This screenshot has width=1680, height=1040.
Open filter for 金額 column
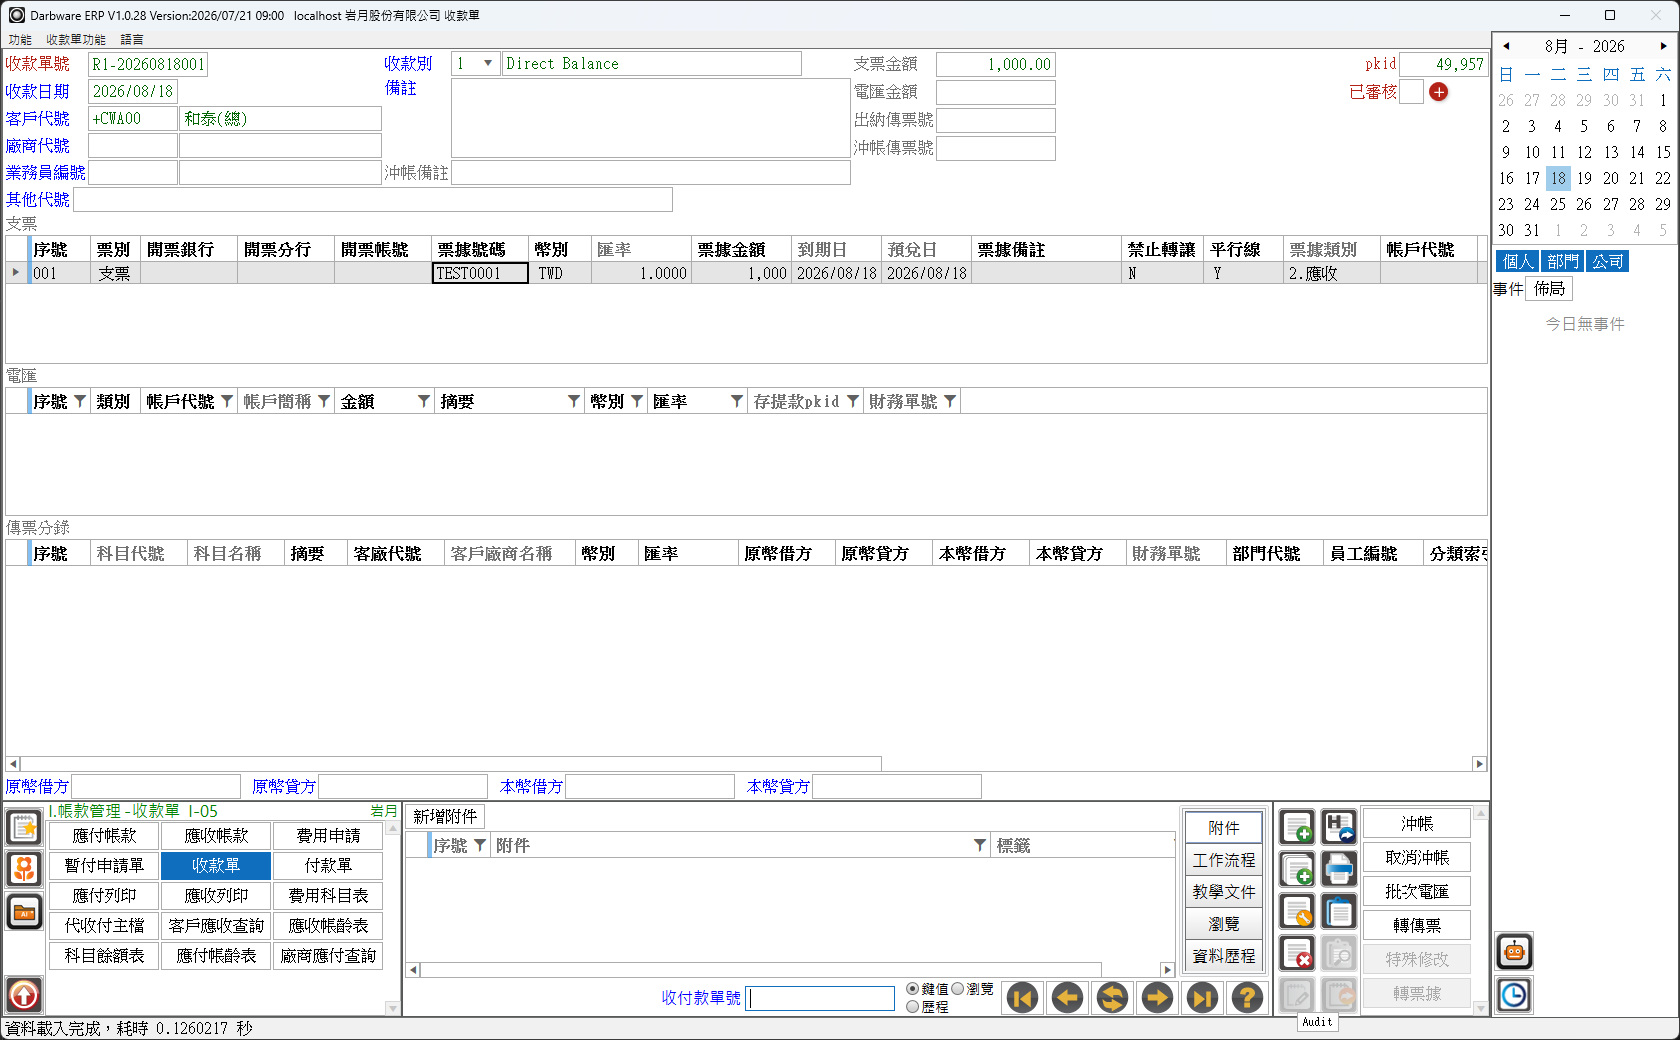pyautogui.click(x=424, y=401)
